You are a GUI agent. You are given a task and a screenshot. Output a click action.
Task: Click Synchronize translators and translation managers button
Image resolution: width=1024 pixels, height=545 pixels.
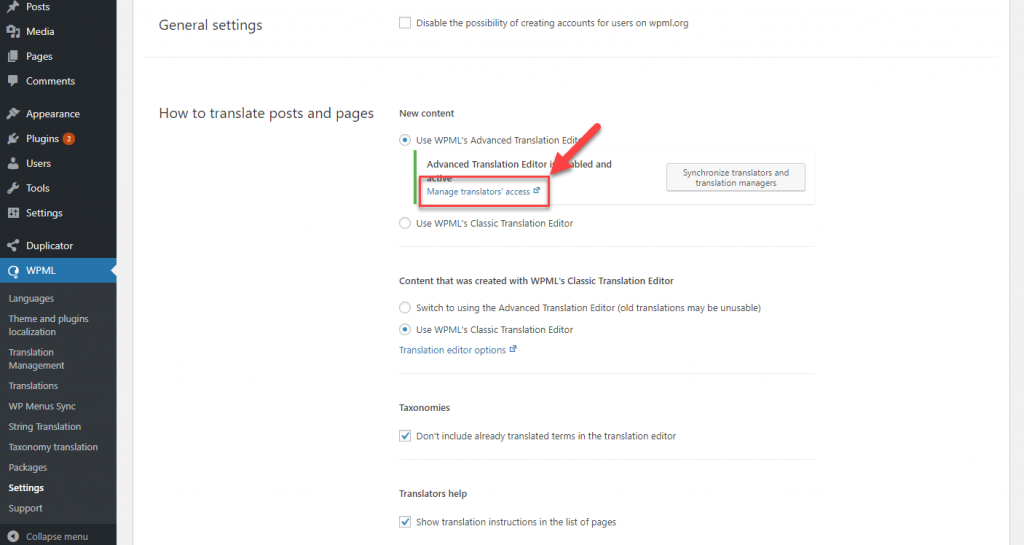735,178
